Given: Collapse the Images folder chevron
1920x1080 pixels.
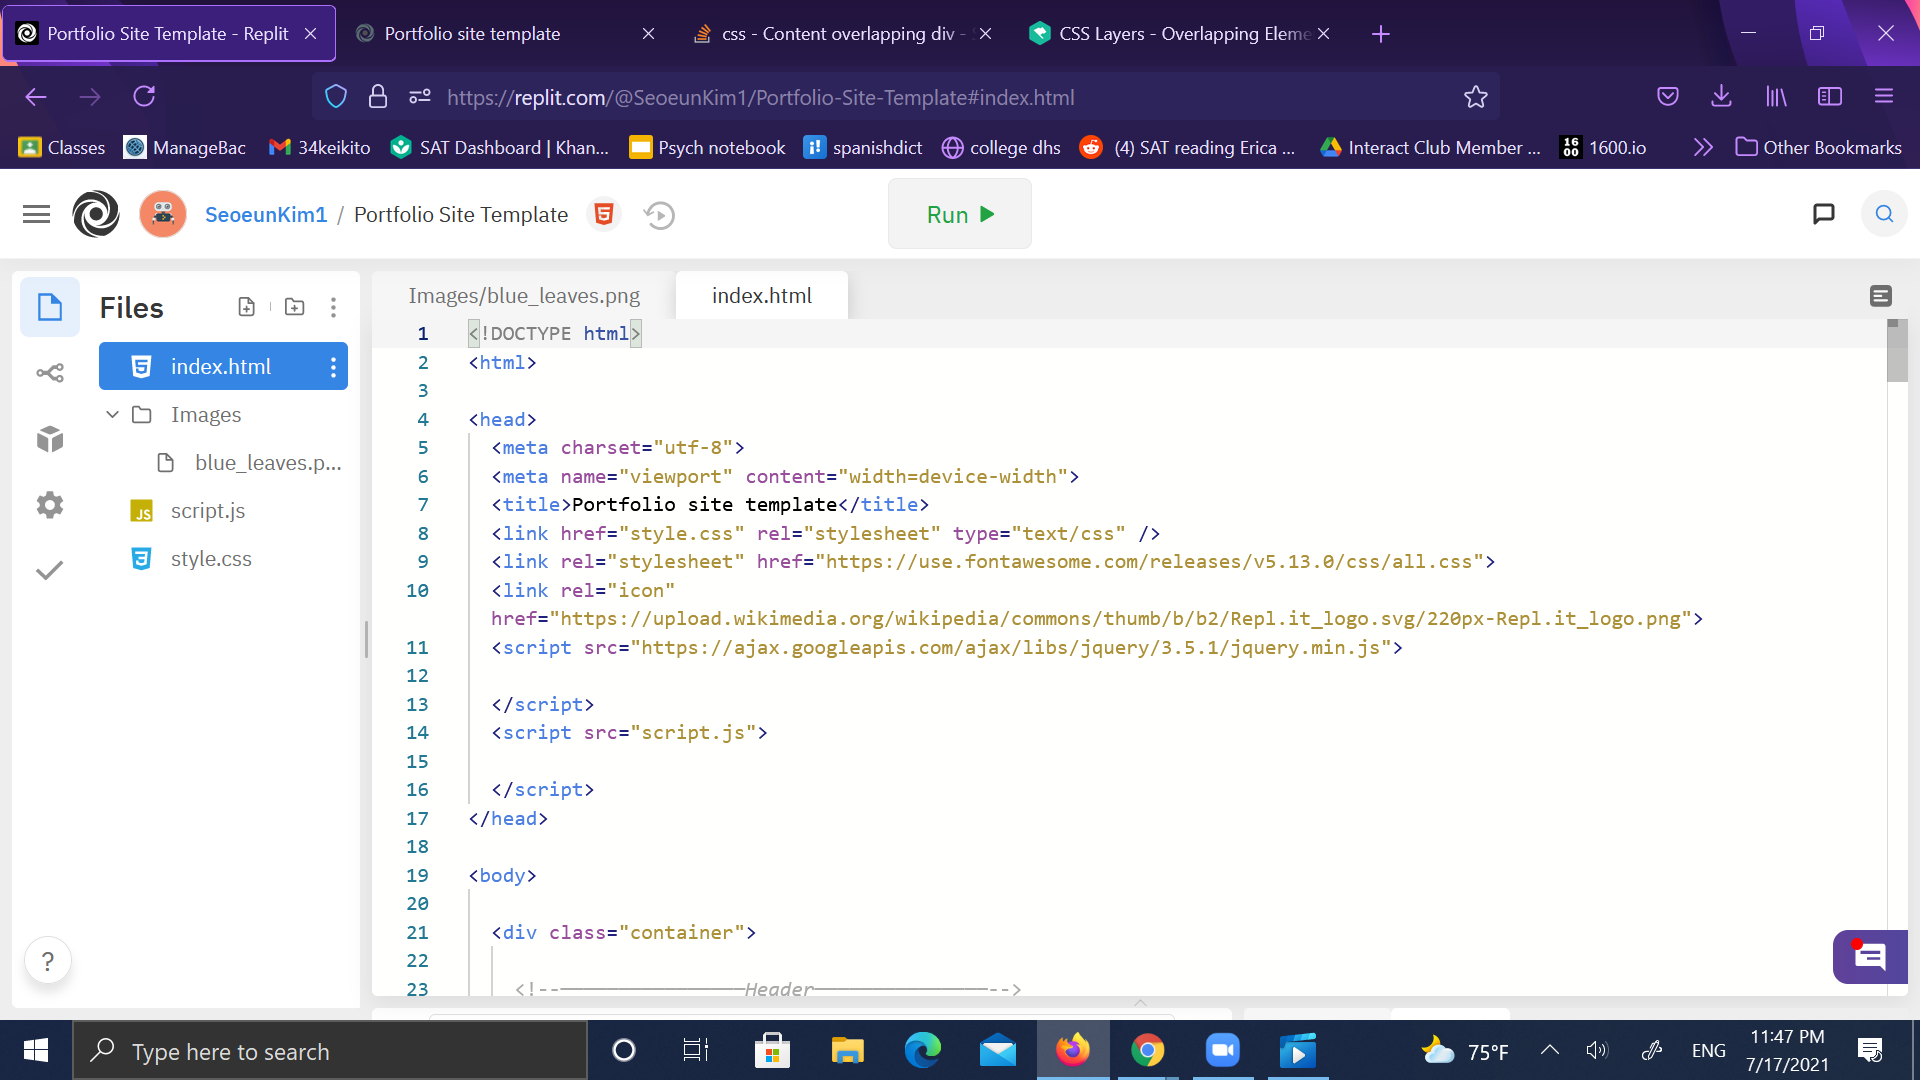Looking at the screenshot, I should point(112,415).
